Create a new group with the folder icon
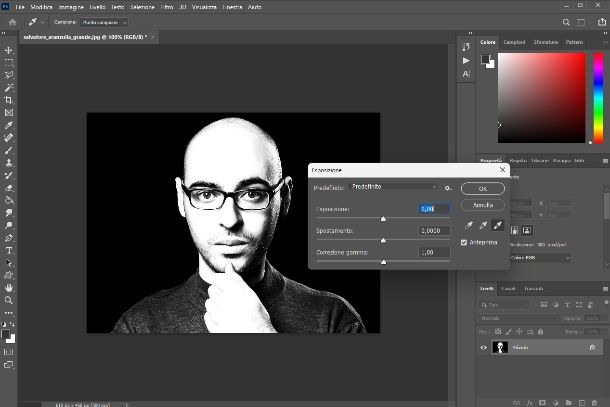This screenshot has width=610, height=407. point(568,403)
